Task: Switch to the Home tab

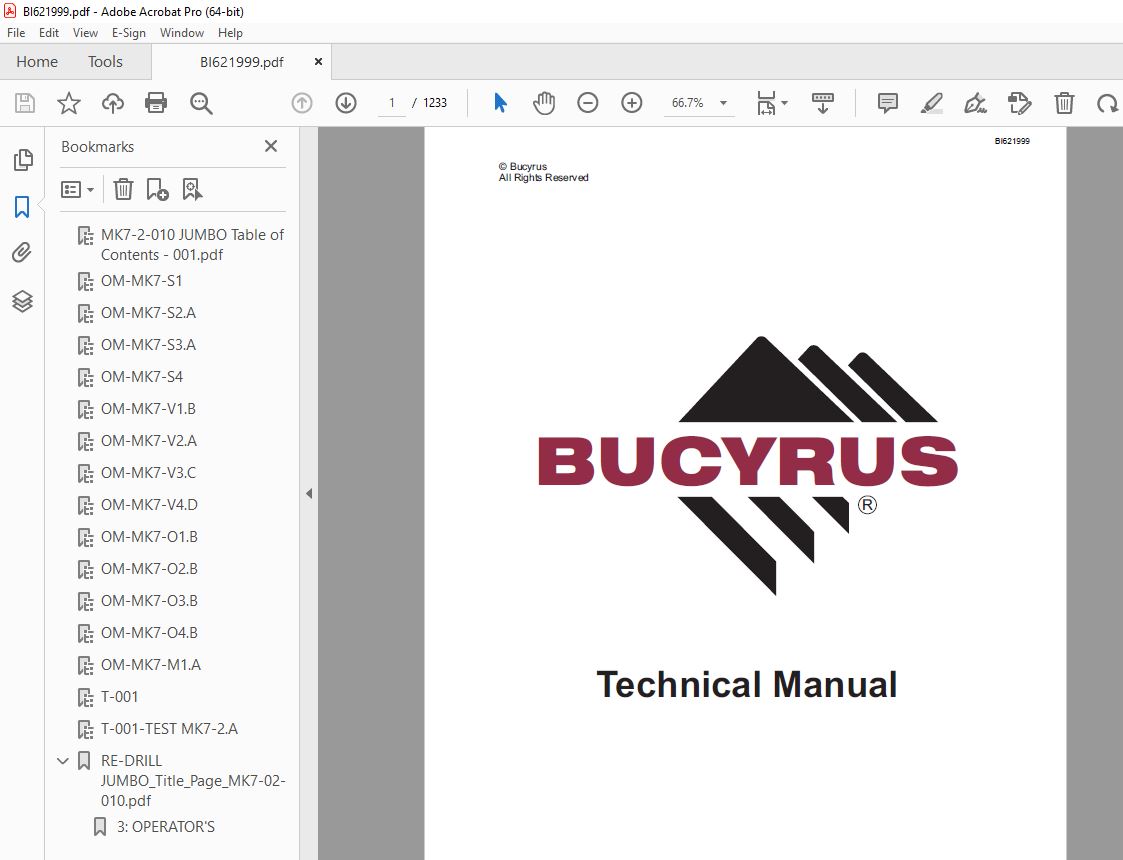Action: (x=37, y=62)
